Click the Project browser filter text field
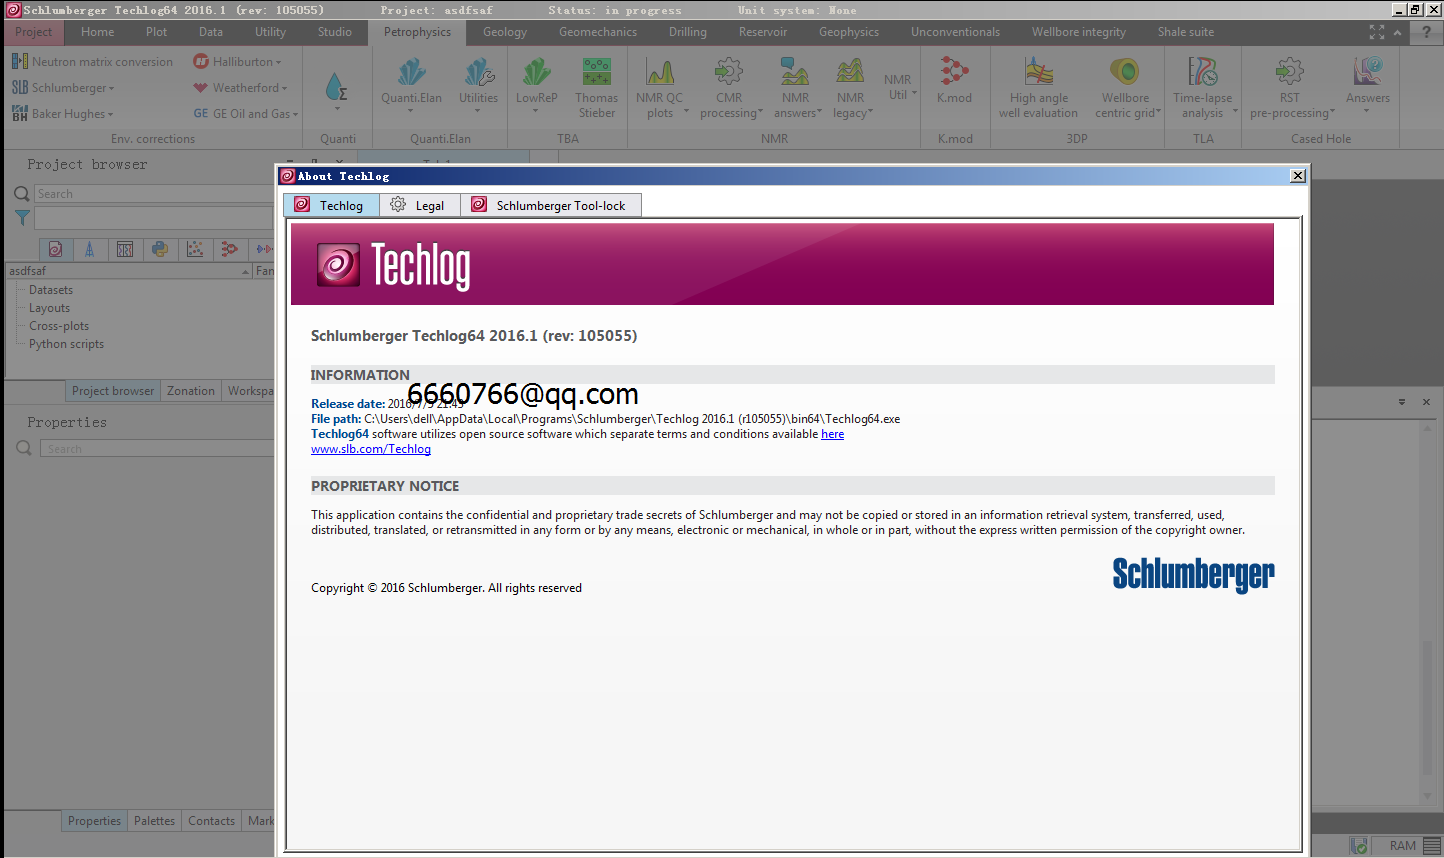This screenshot has height=858, width=1444. point(154,218)
